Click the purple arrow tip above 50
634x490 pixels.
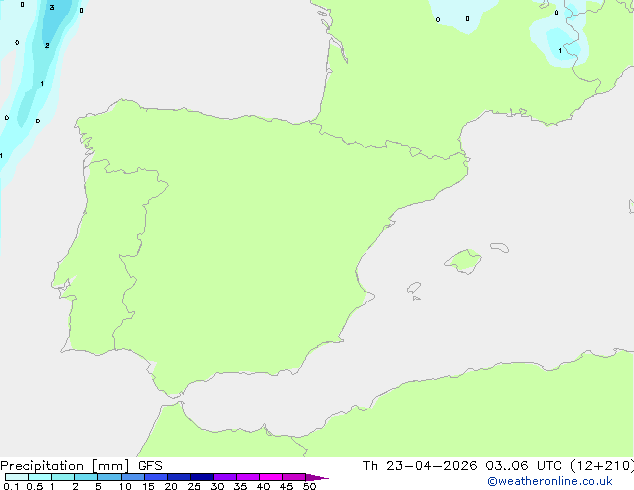[x=317, y=477]
